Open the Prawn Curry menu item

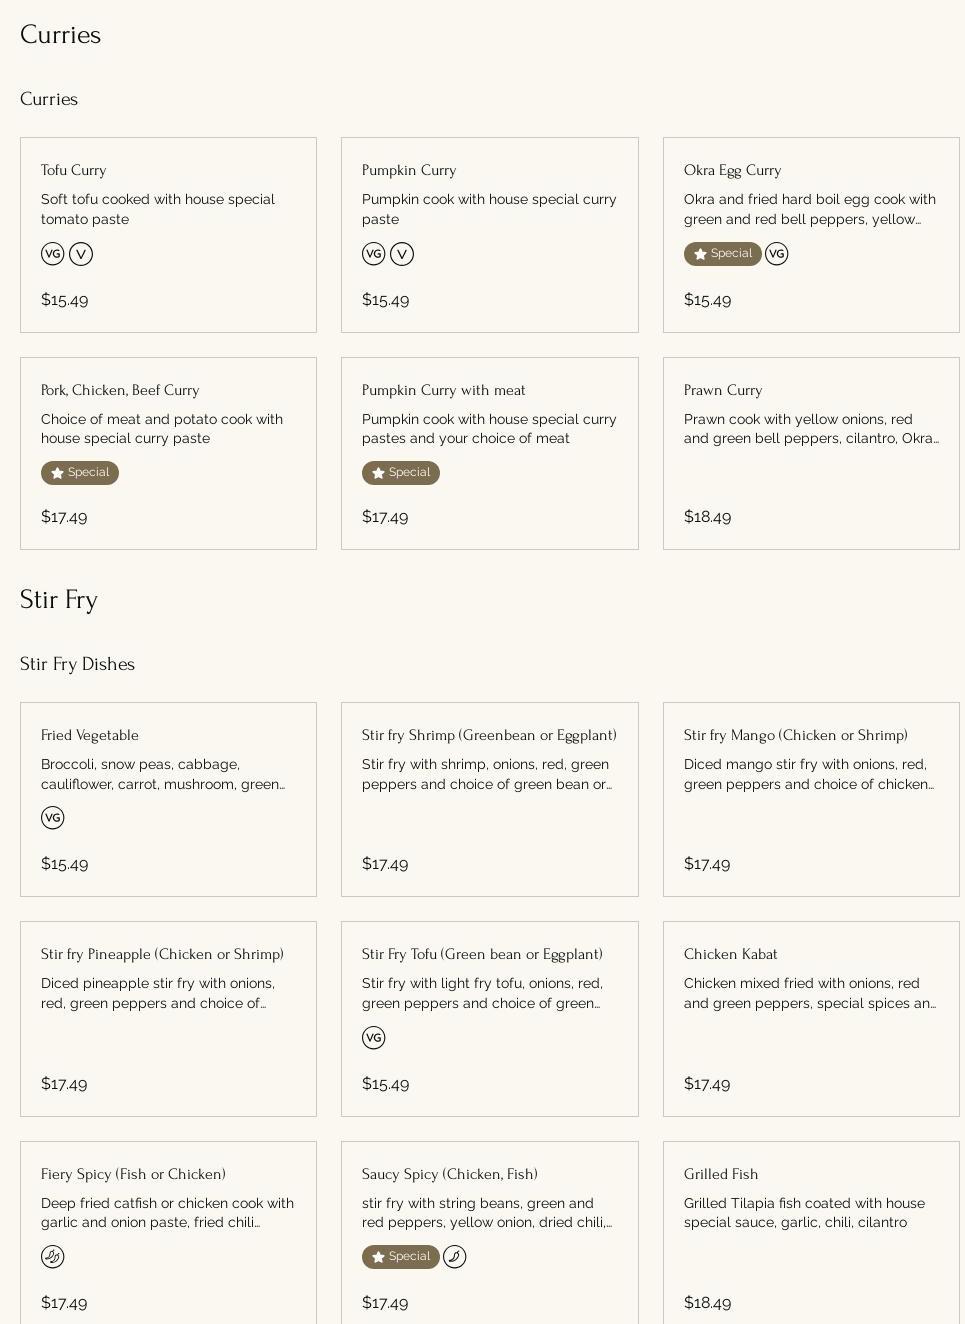click(x=810, y=453)
